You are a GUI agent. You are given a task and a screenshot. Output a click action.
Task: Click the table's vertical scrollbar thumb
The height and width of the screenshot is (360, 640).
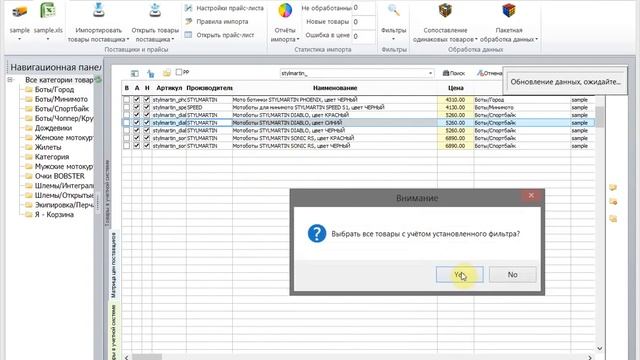coord(599,117)
